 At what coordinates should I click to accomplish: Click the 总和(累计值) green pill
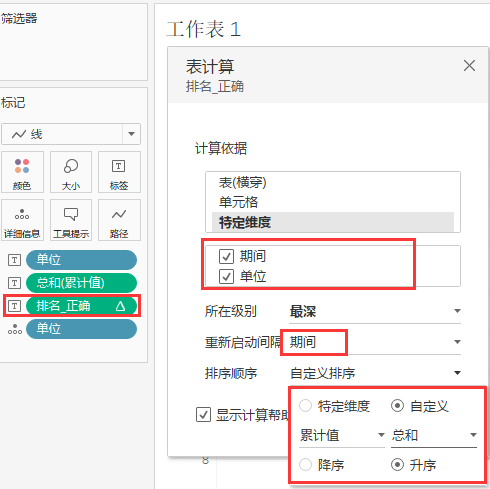click(x=81, y=283)
